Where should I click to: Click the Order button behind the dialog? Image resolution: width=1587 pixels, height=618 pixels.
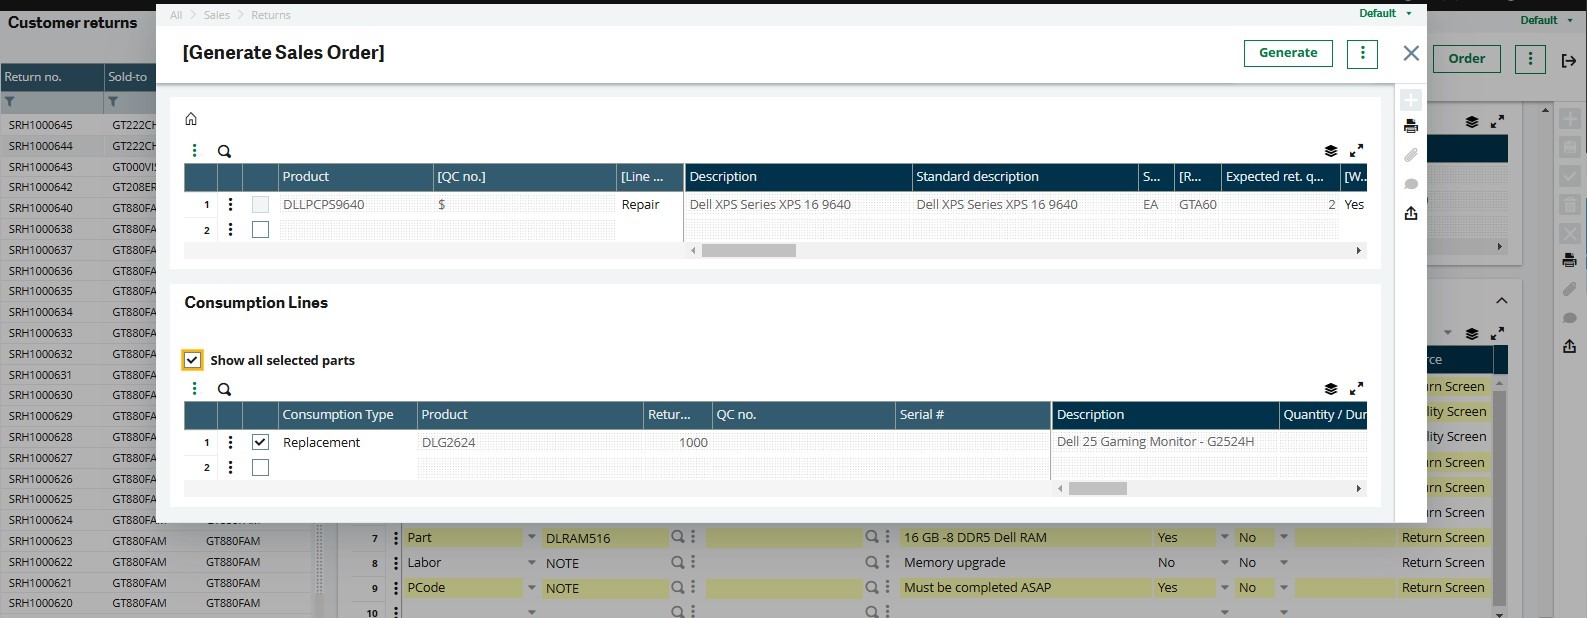click(x=1466, y=59)
